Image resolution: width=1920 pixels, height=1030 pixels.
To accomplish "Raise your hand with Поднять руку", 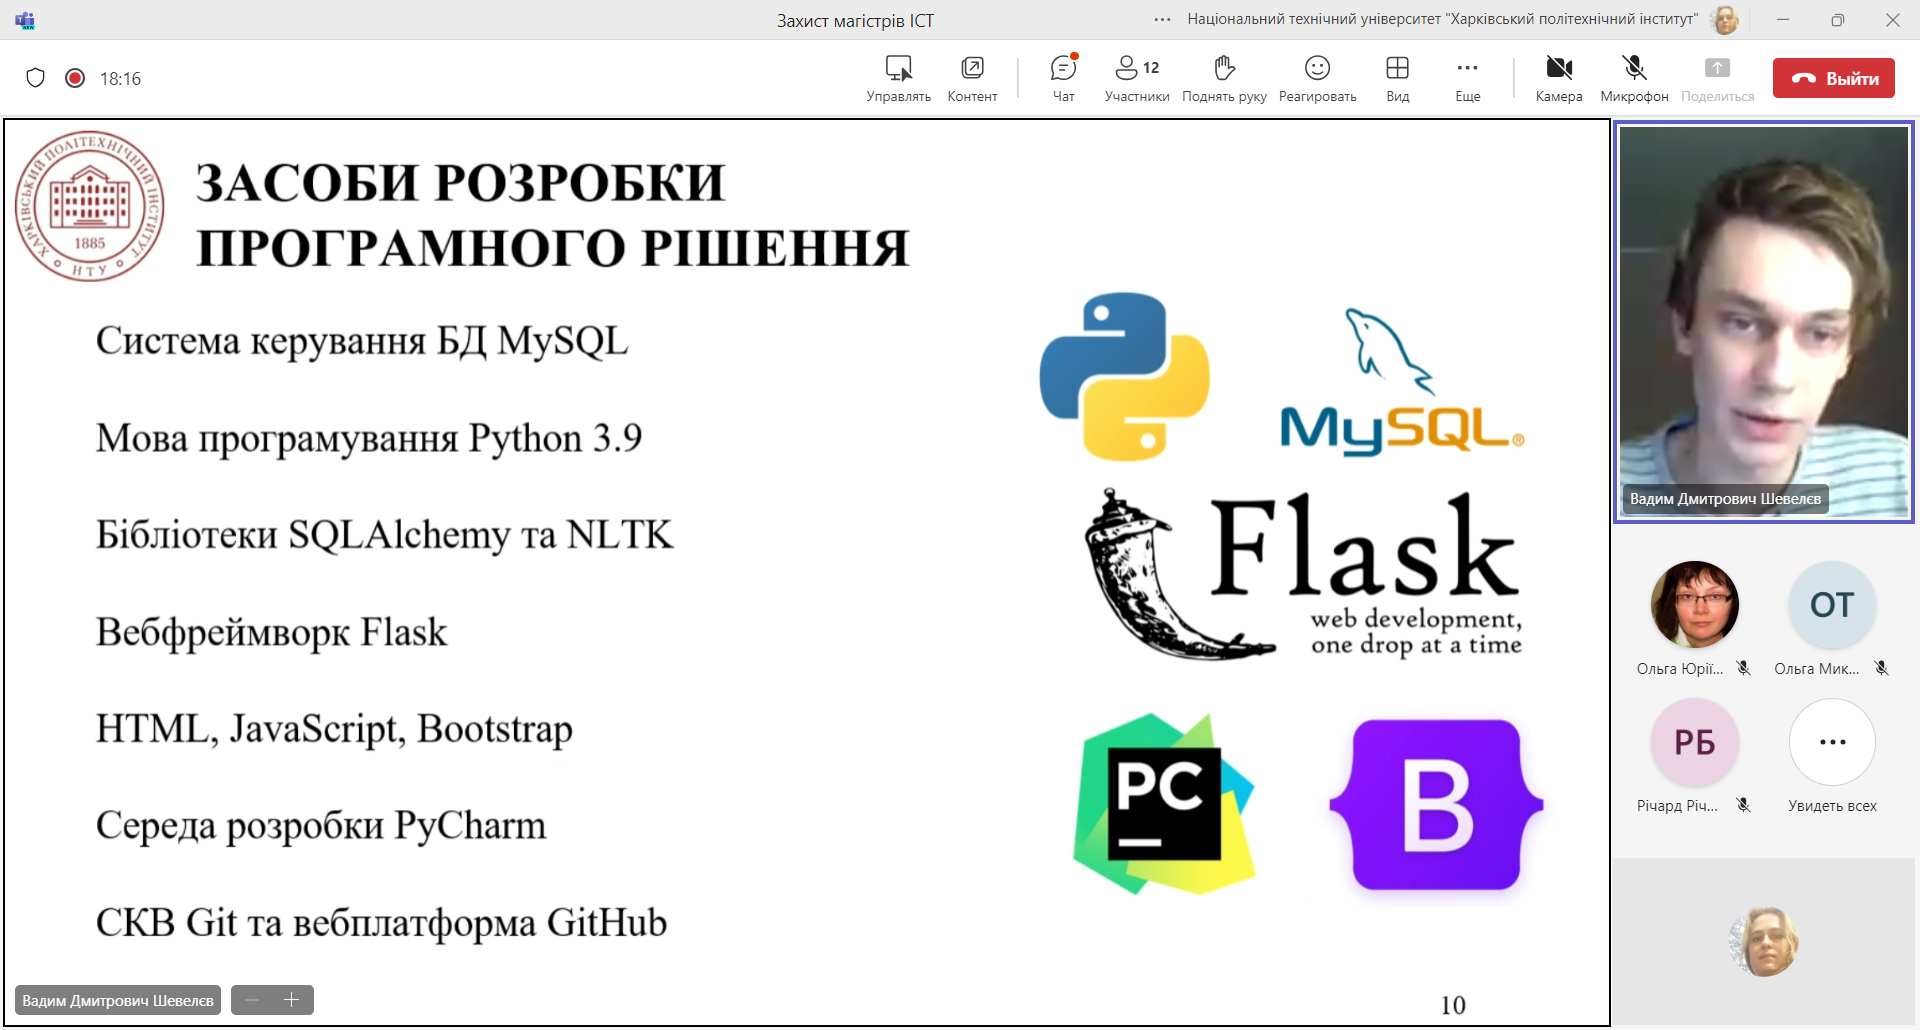I will click(1224, 78).
